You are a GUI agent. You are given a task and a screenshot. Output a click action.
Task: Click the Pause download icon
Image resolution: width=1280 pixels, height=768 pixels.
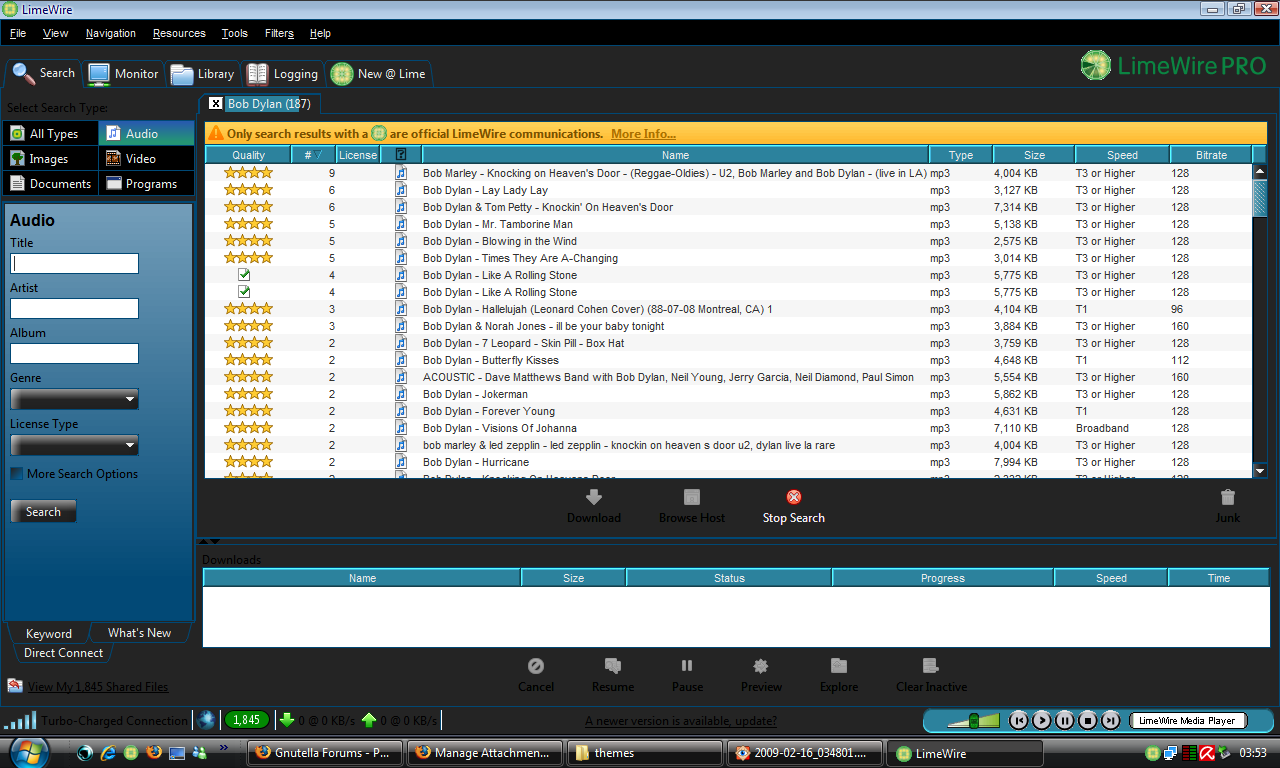[687, 666]
